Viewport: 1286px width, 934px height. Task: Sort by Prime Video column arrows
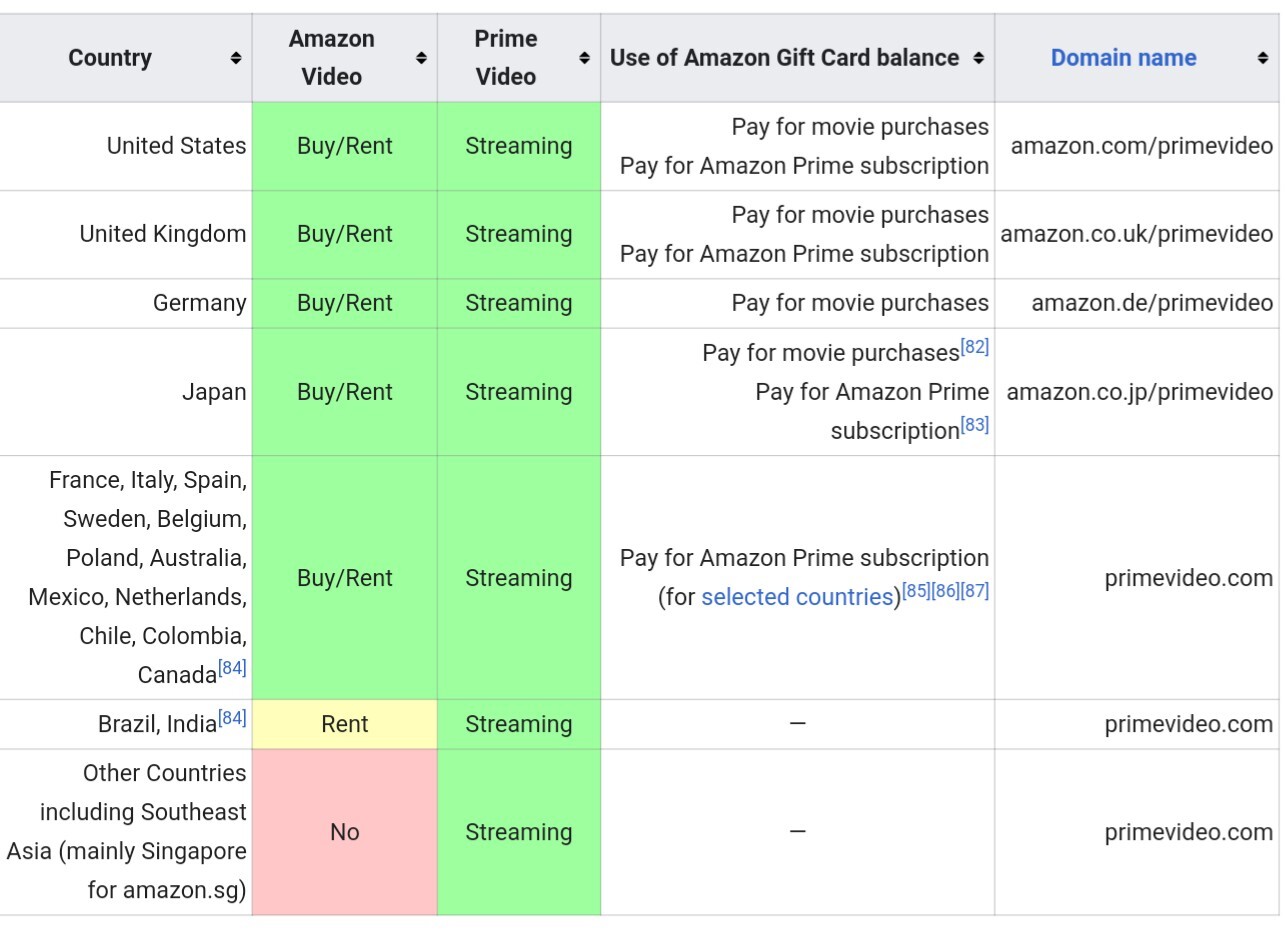click(584, 58)
